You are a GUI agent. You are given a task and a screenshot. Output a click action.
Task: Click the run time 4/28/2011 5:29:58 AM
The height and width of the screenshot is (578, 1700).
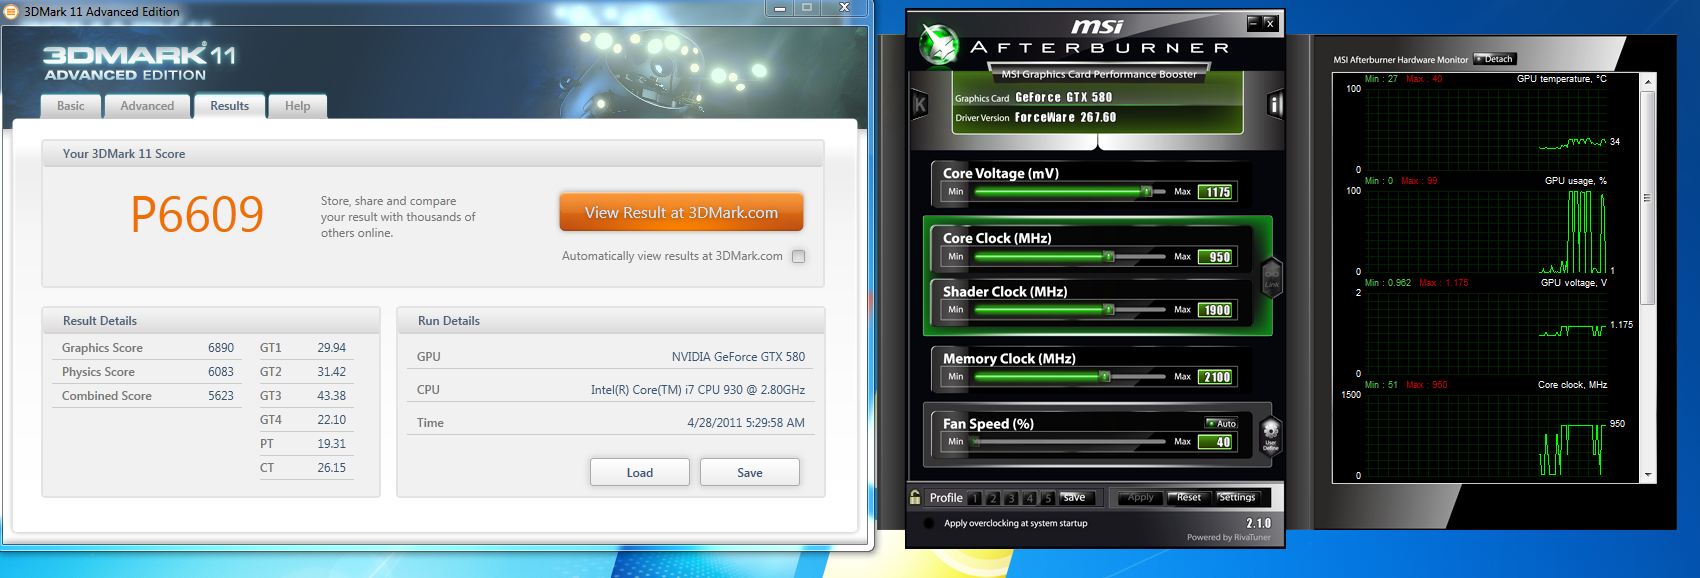pyautogui.click(x=746, y=423)
